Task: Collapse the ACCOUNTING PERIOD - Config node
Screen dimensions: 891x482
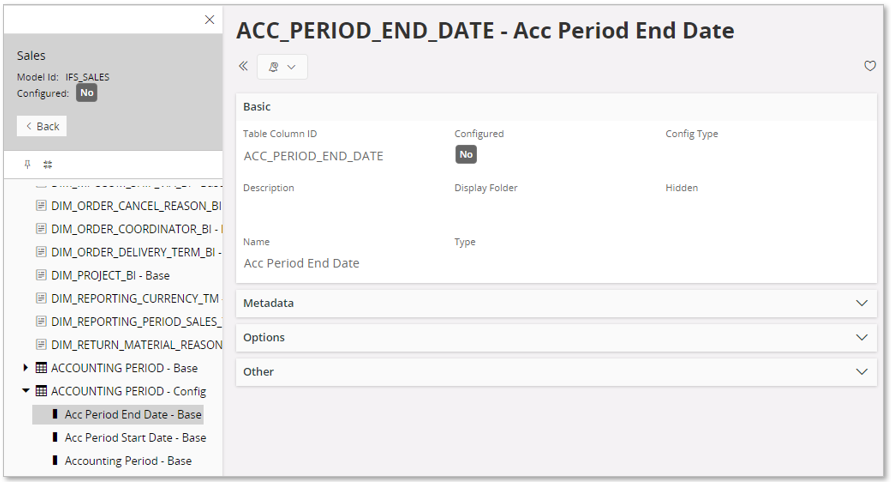Action: tap(26, 391)
